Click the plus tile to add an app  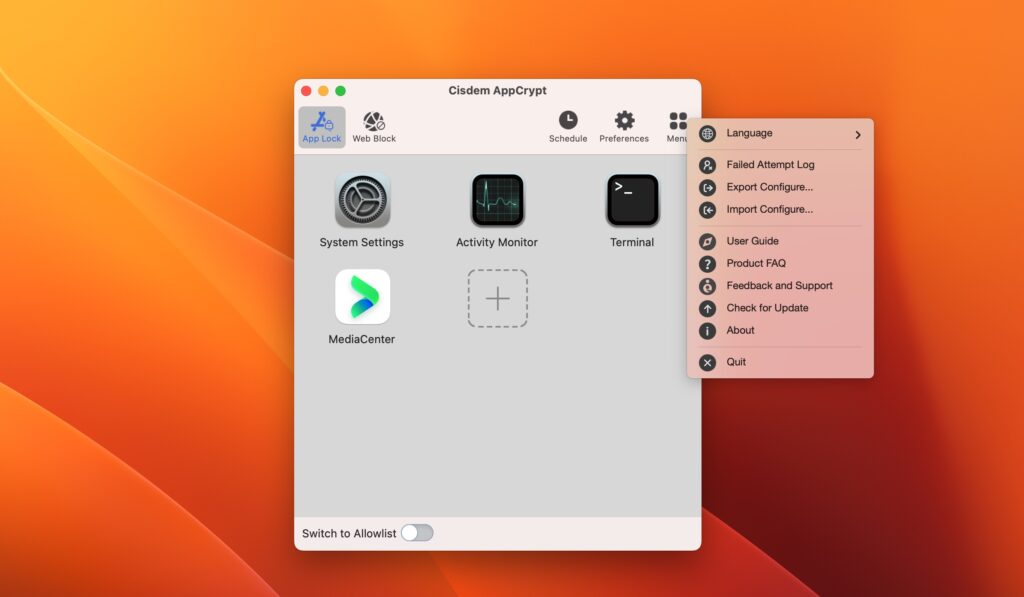click(x=497, y=297)
